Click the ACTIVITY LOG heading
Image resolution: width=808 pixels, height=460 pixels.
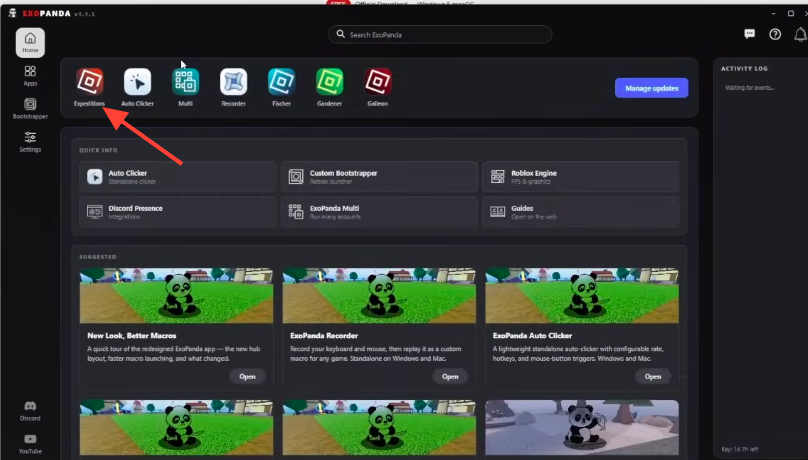(744, 69)
